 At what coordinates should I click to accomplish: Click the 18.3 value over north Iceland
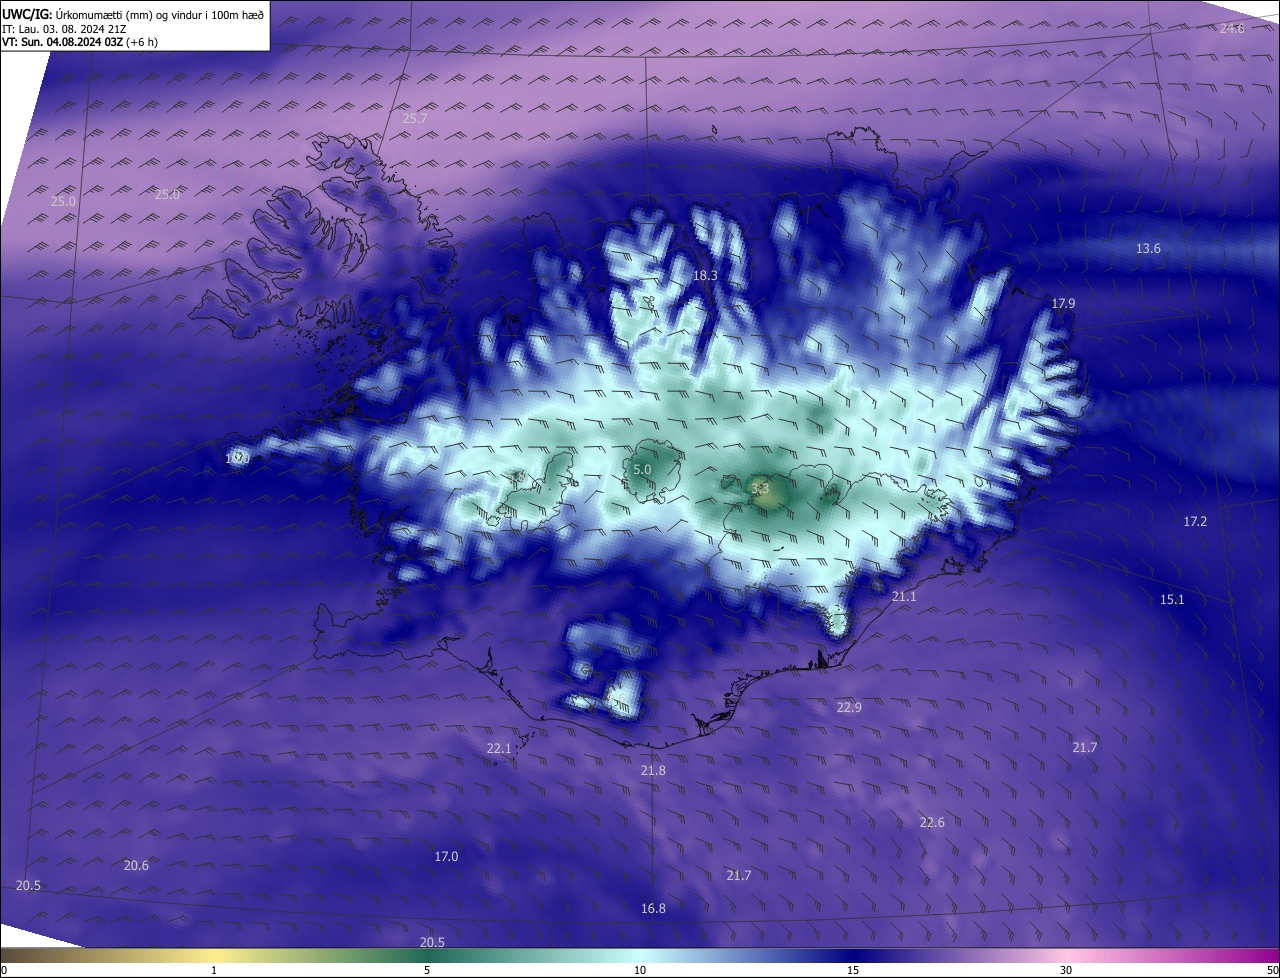click(x=705, y=275)
